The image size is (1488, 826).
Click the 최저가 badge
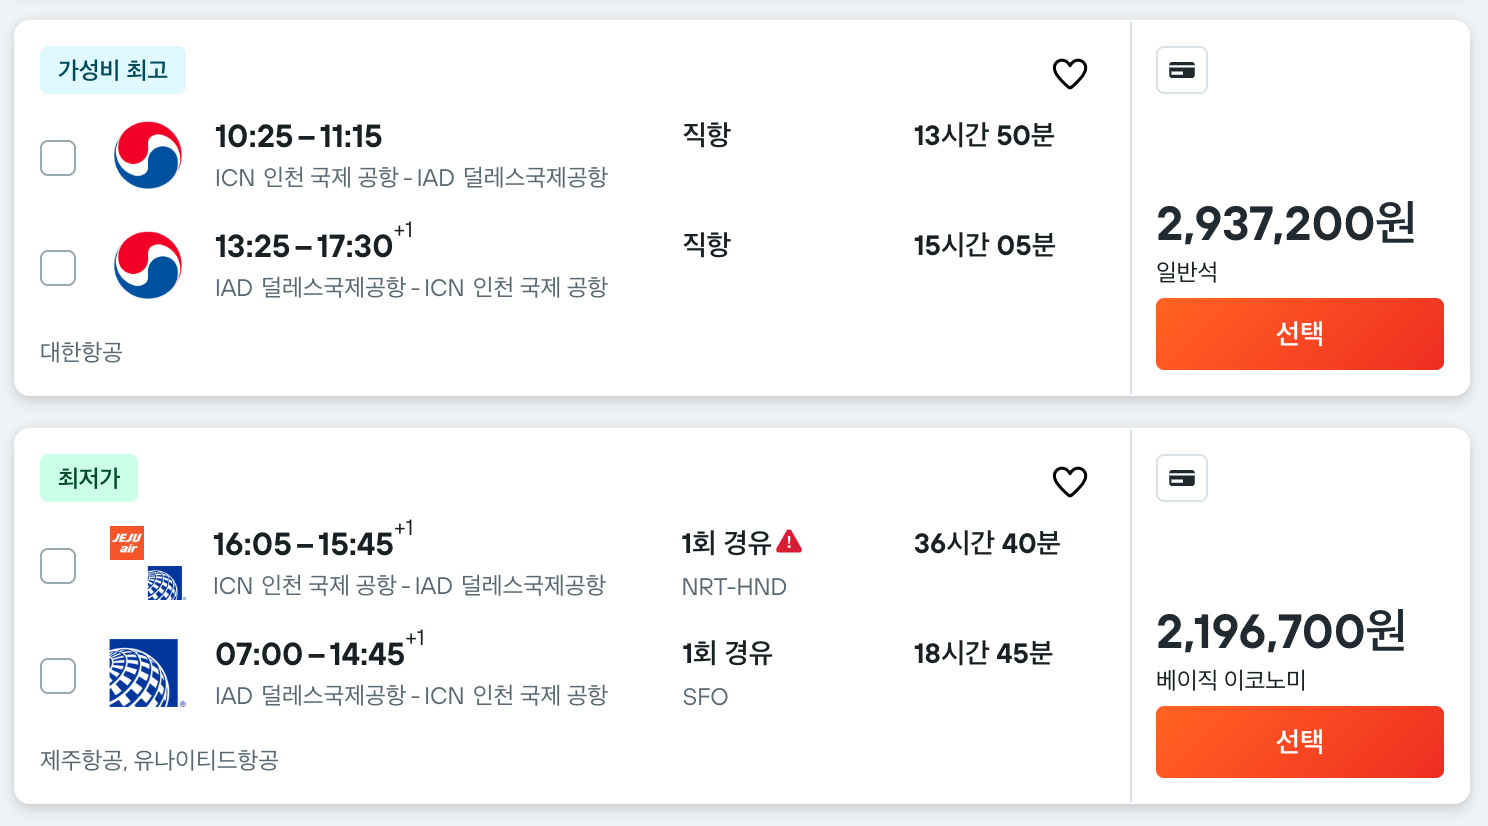click(89, 478)
